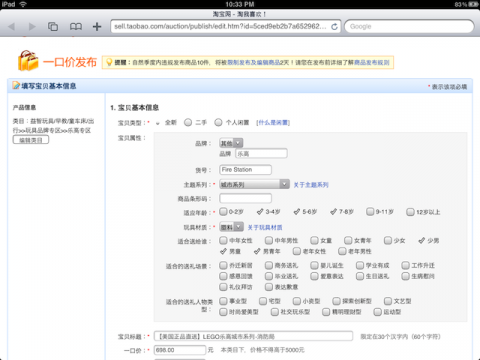Open the 玩具材质 dropdown showing 塑料

point(231,227)
